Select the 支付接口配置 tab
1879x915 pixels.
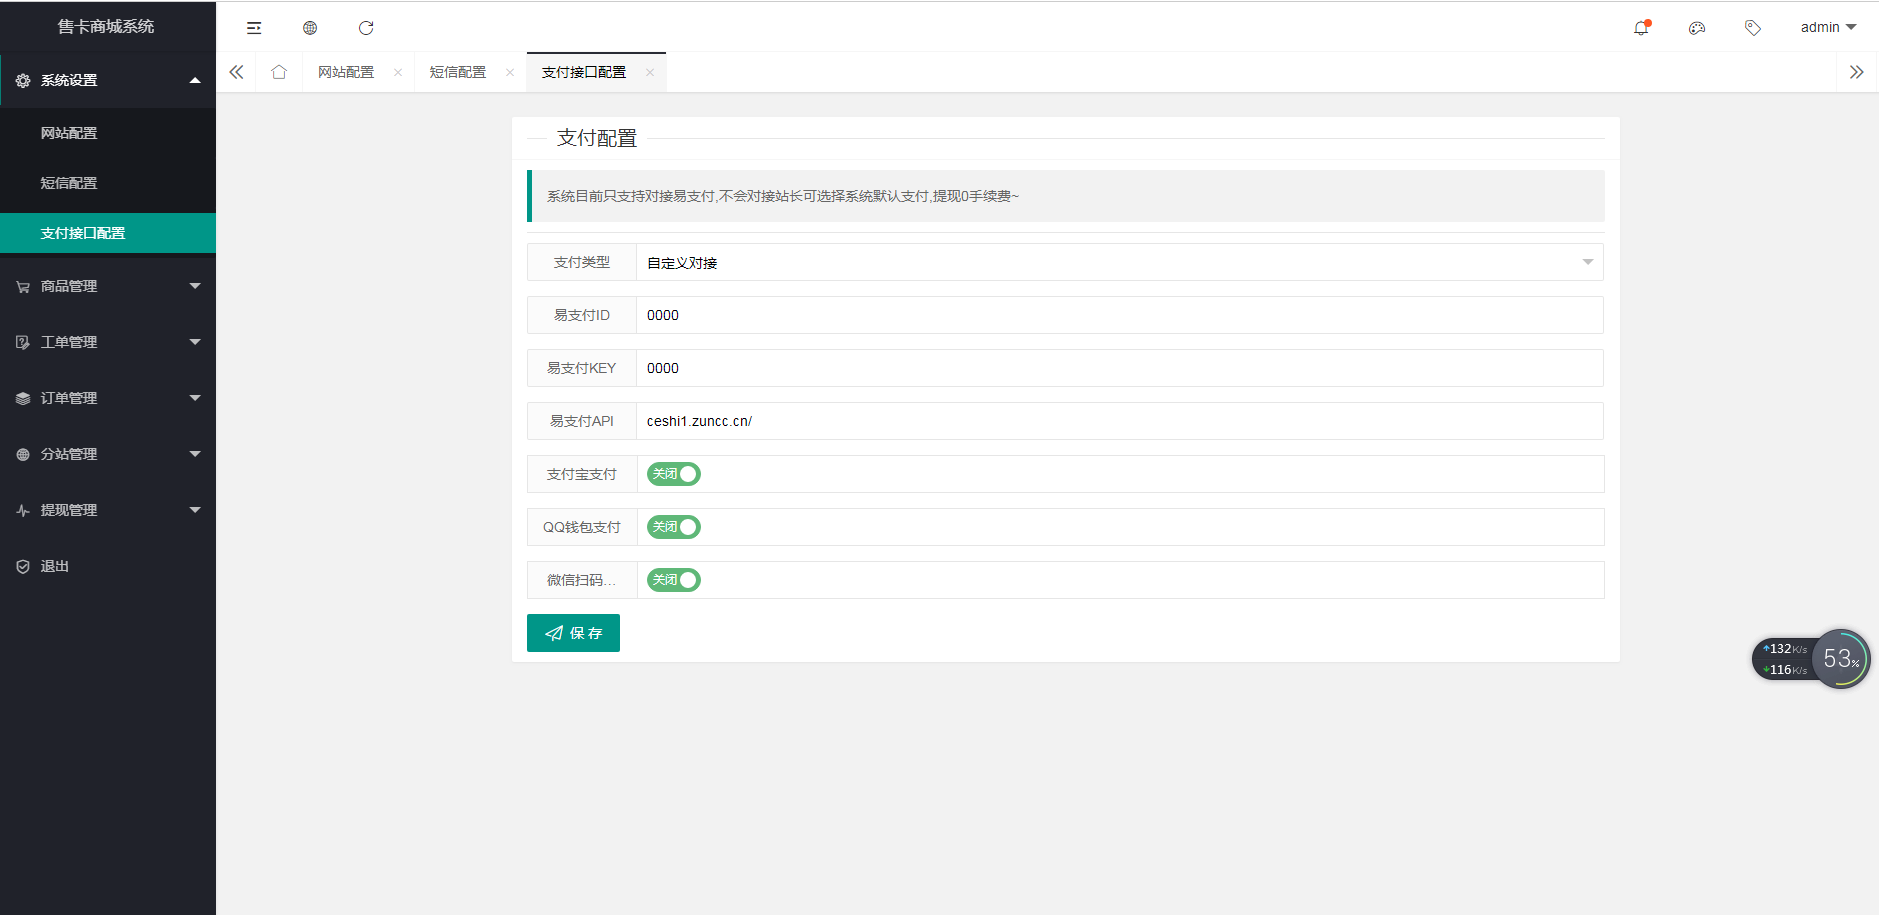(x=584, y=72)
